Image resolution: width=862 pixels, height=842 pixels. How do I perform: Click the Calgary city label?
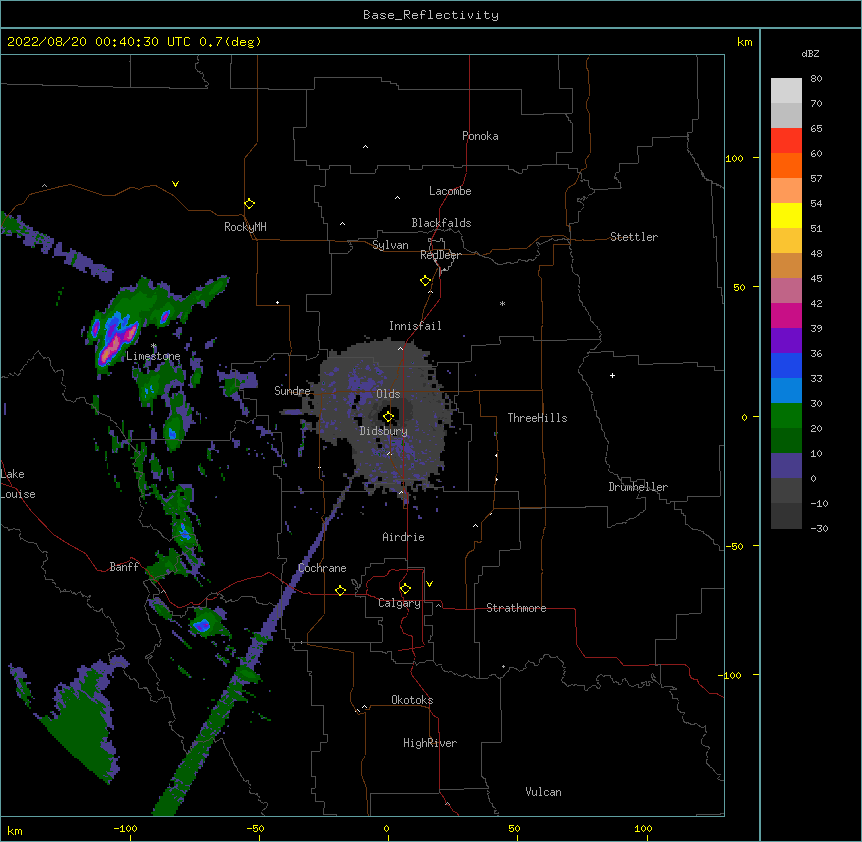click(x=400, y=603)
